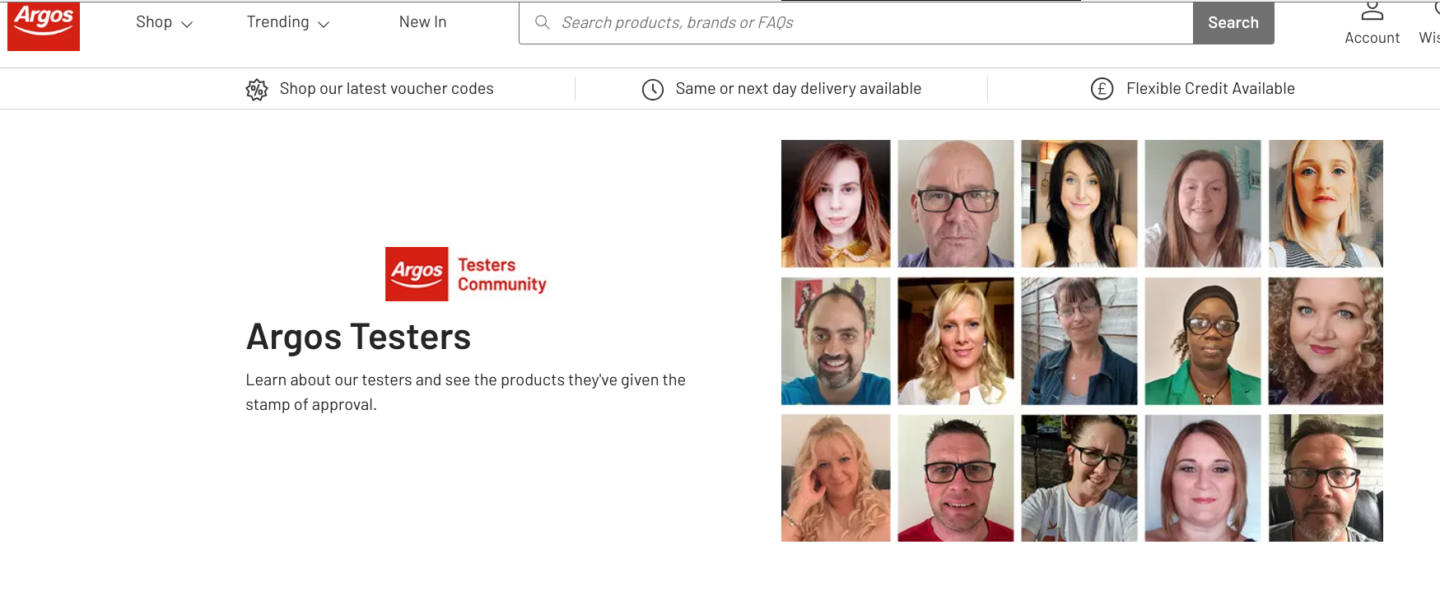1440x610 pixels.
Task: Click the grey Search button
Action: [x=1233, y=22]
